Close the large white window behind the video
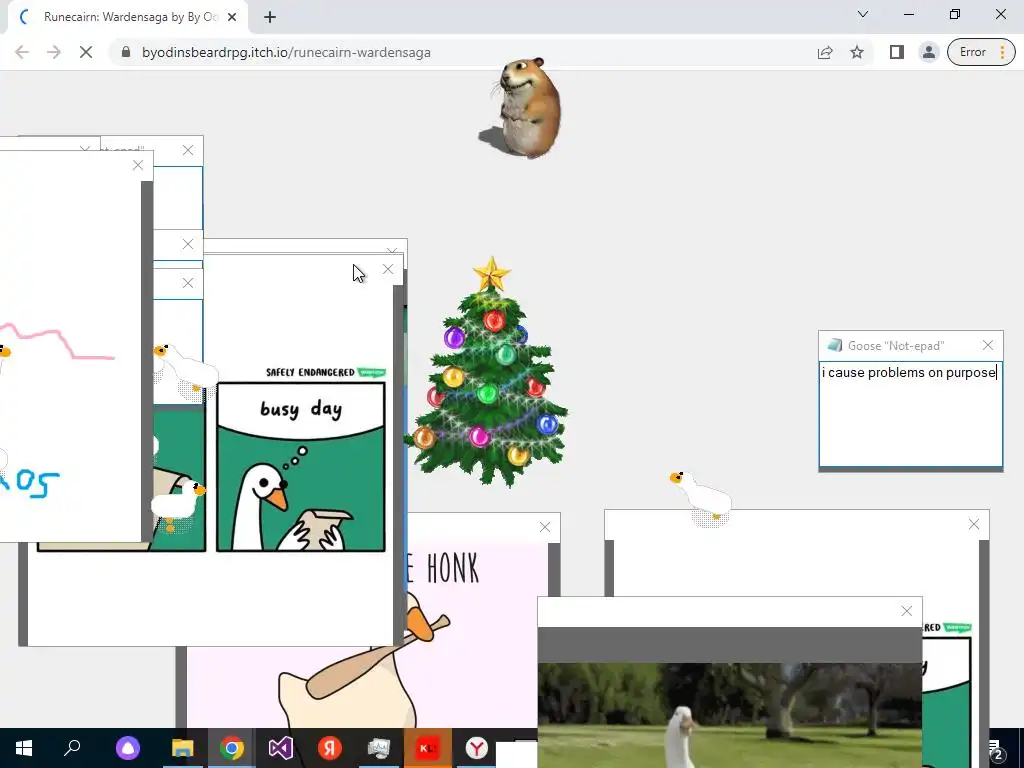This screenshot has height=768, width=1024. coord(974,524)
